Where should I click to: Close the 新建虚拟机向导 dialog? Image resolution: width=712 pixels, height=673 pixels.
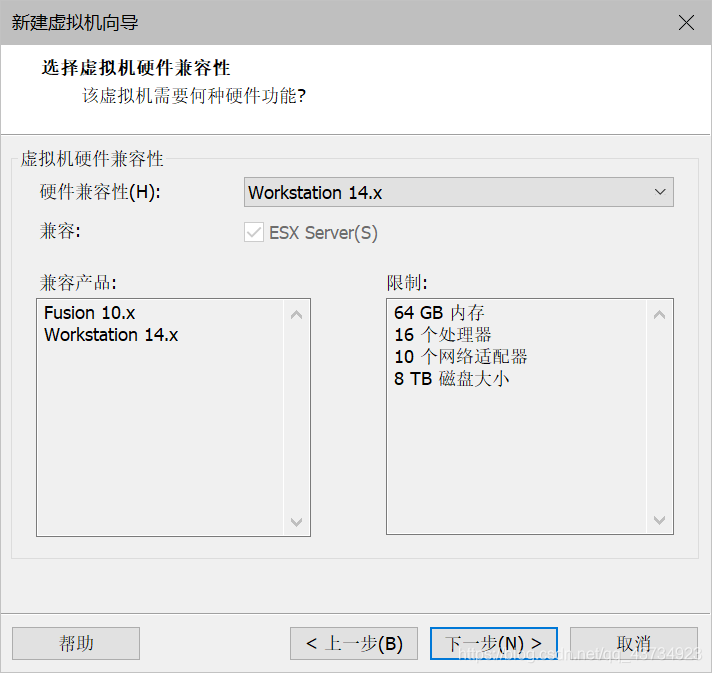point(686,22)
